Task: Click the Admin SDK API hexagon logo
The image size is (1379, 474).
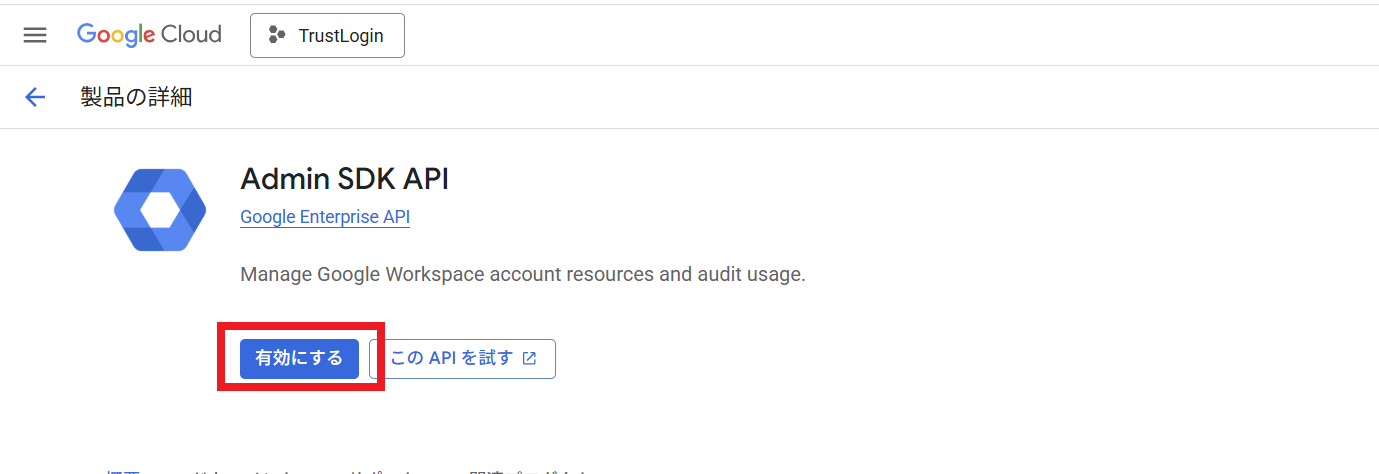Action: [x=160, y=210]
